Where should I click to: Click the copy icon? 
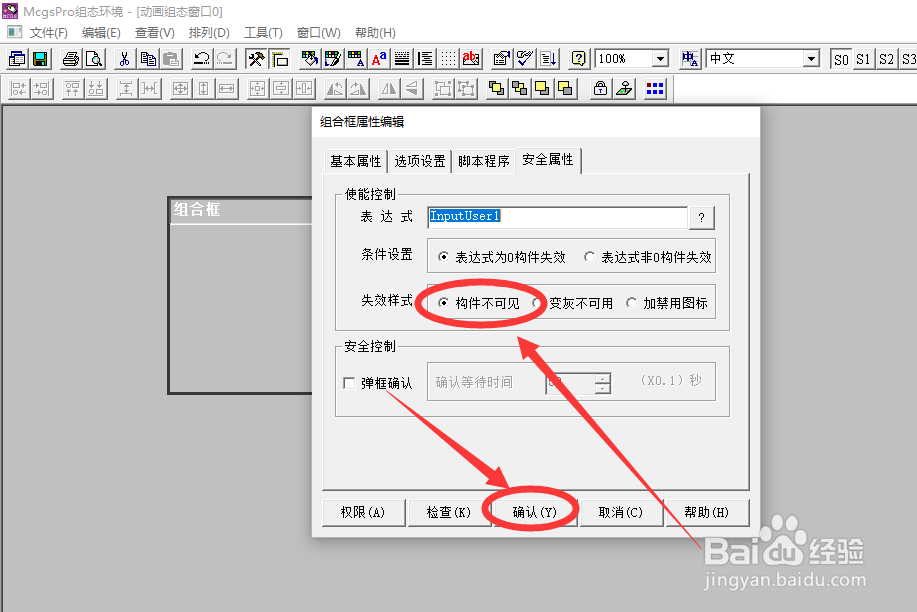(148, 59)
